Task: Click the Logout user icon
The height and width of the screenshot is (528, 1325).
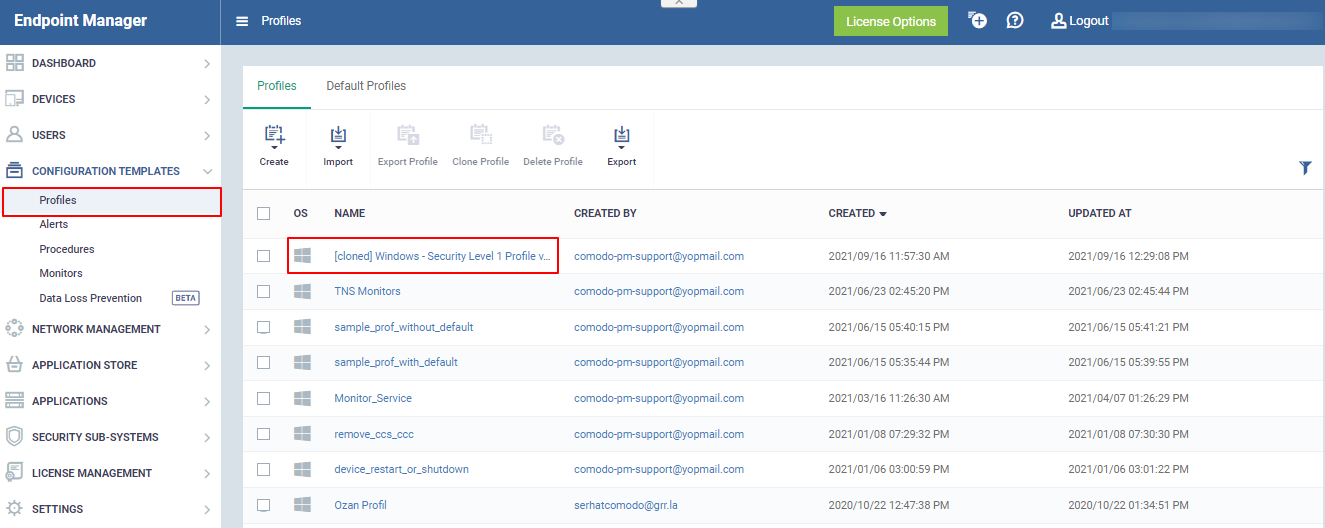Action: pos(1059,20)
